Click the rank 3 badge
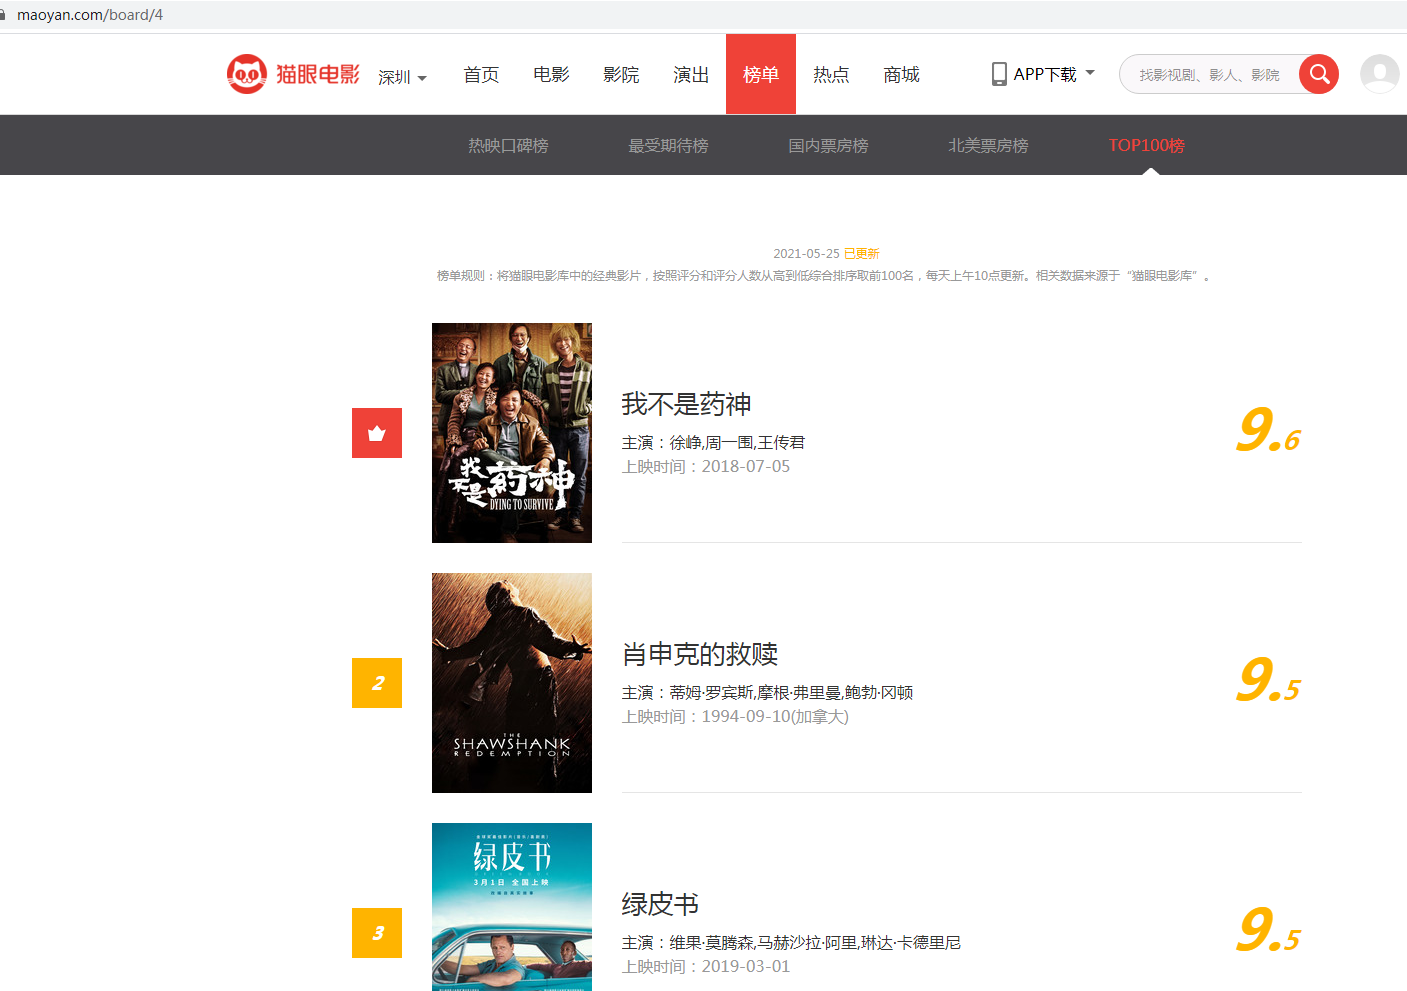Screen dimensions: 1407x991 pyautogui.click(x=377, y=933)
